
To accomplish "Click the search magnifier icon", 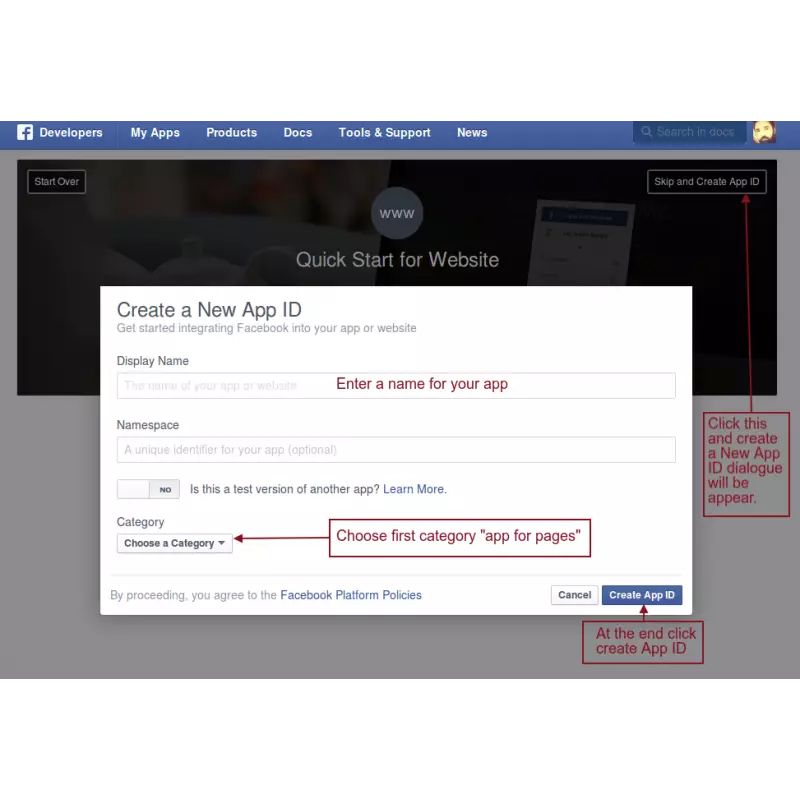I will click(x=646, y=132).
